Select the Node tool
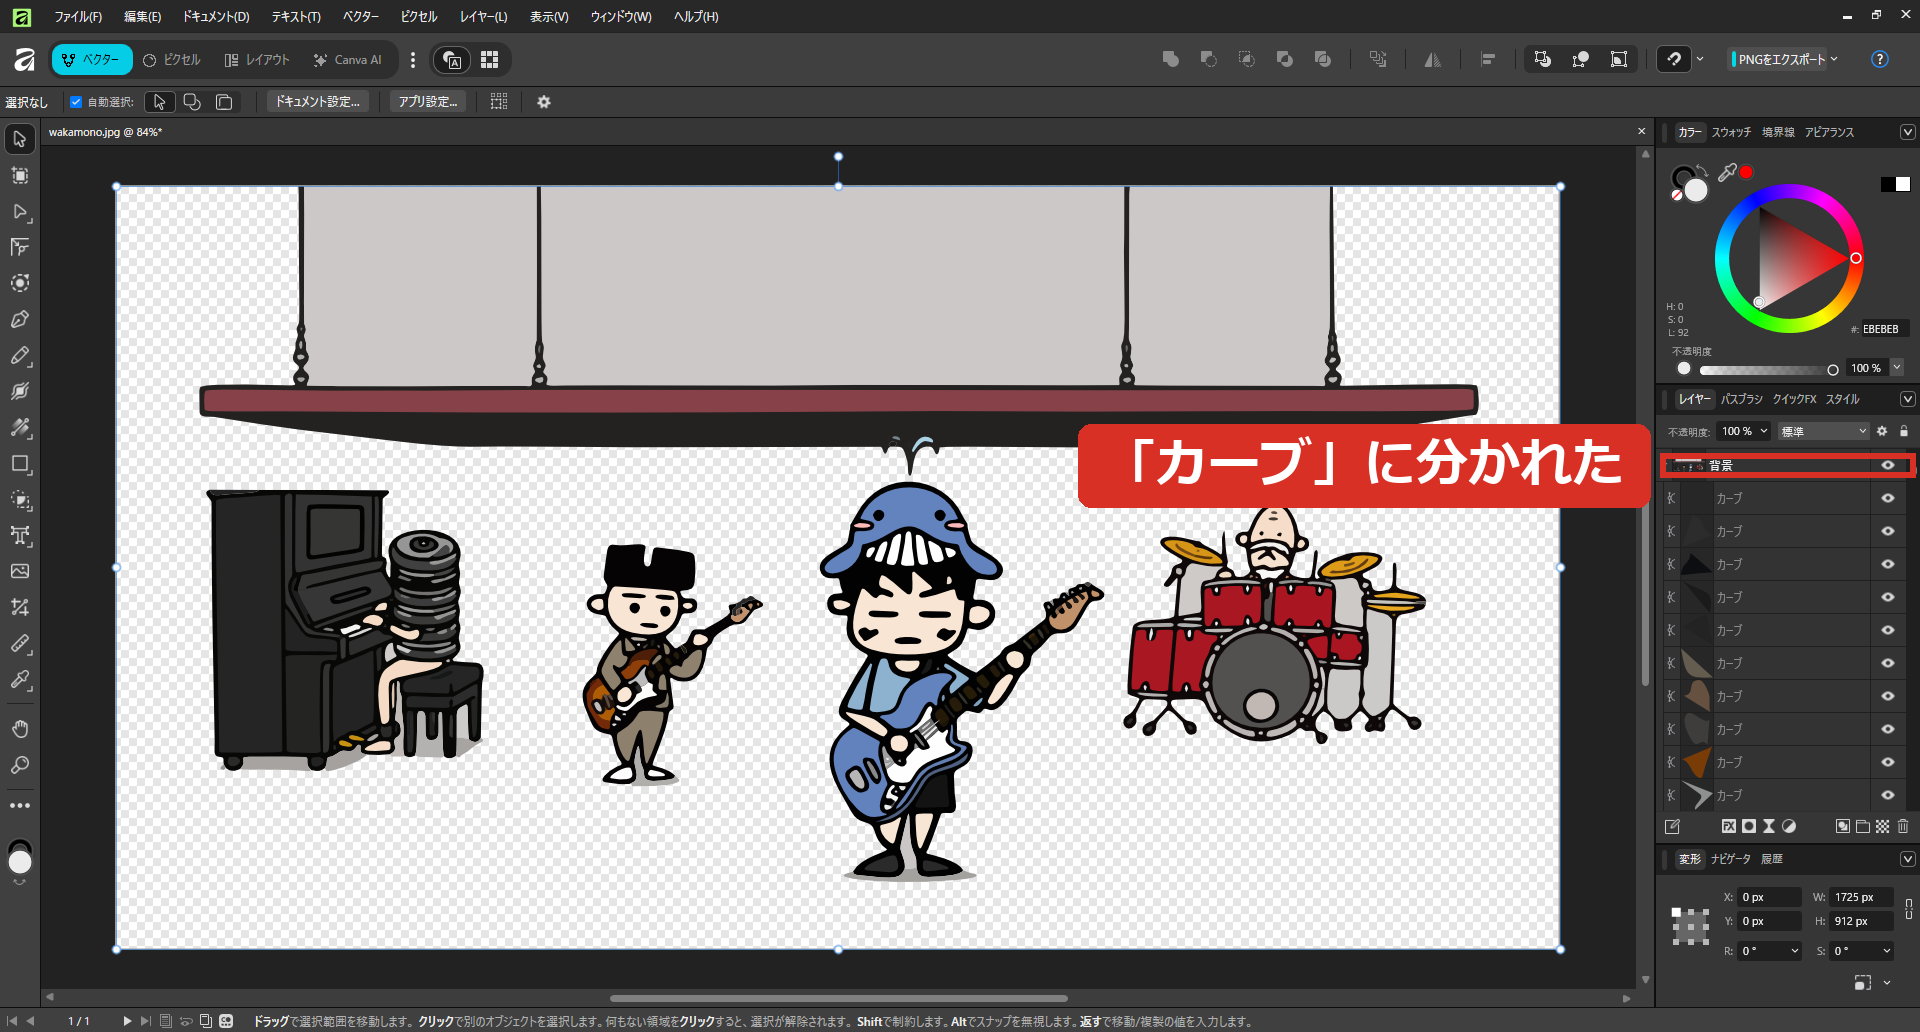 [20, 211]
